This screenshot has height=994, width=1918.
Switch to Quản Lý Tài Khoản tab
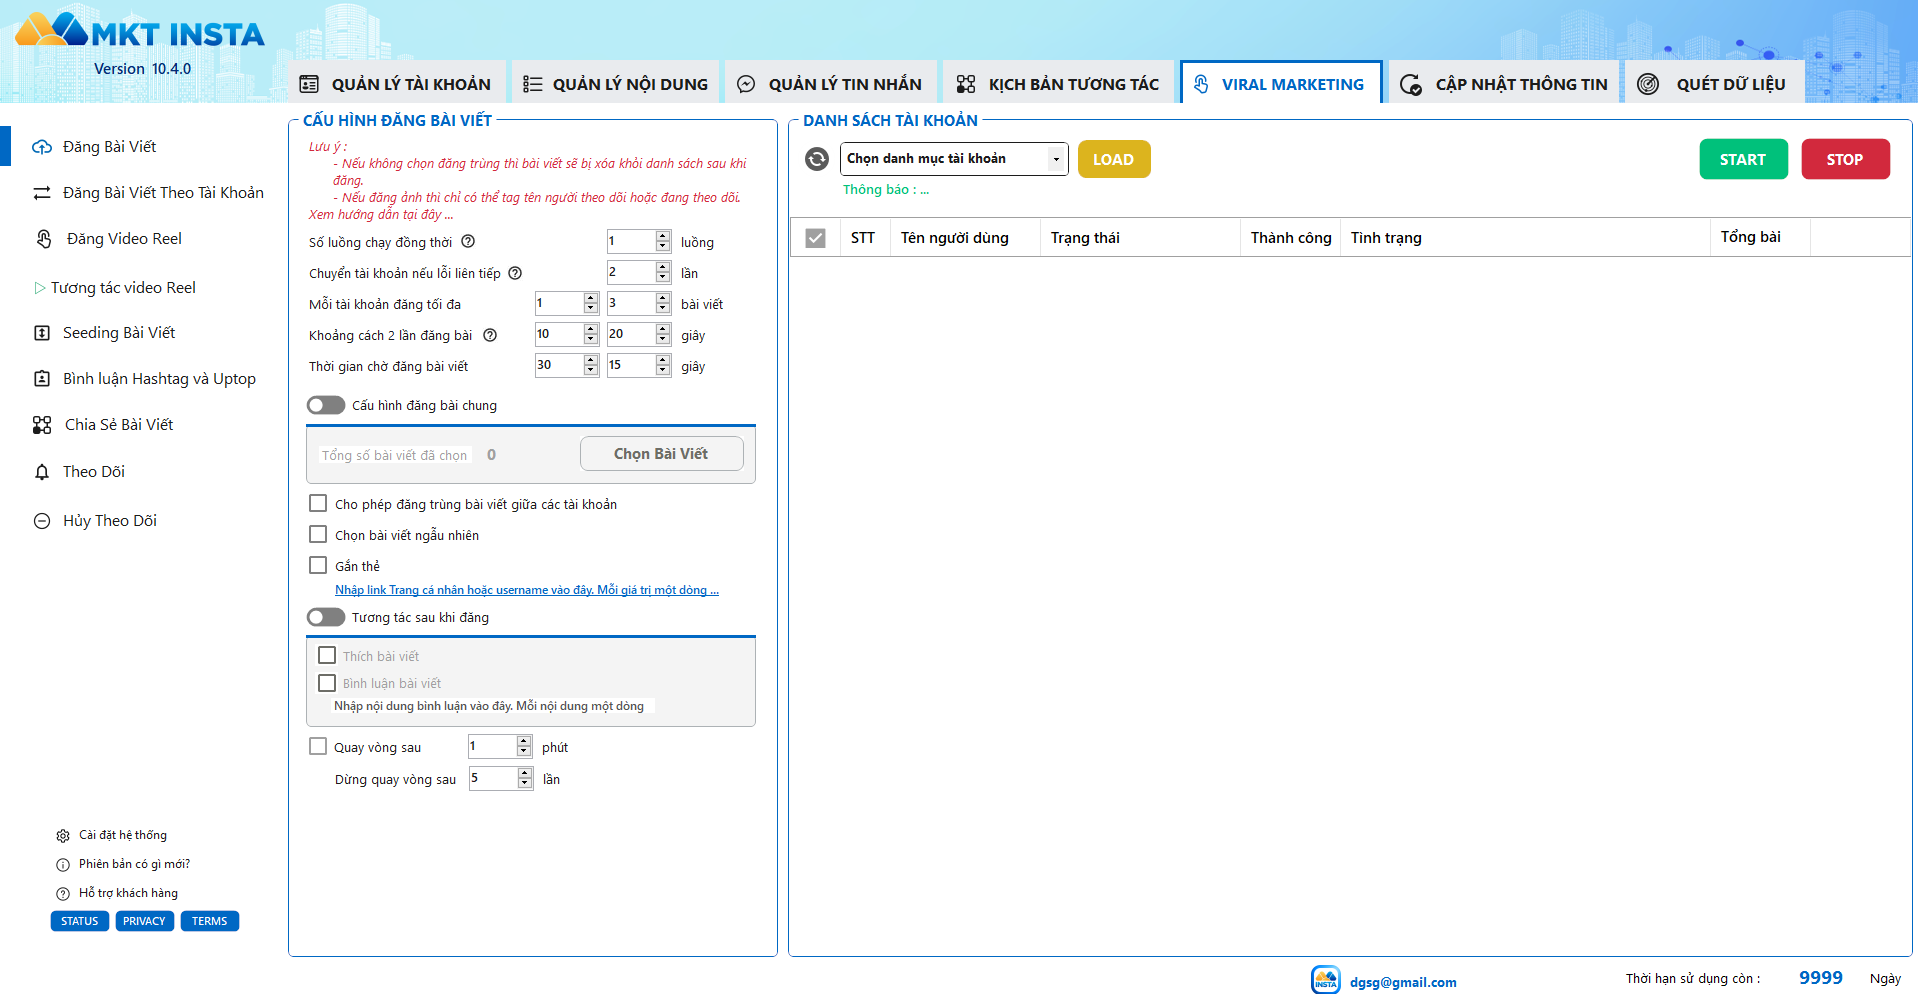[396, 84]
